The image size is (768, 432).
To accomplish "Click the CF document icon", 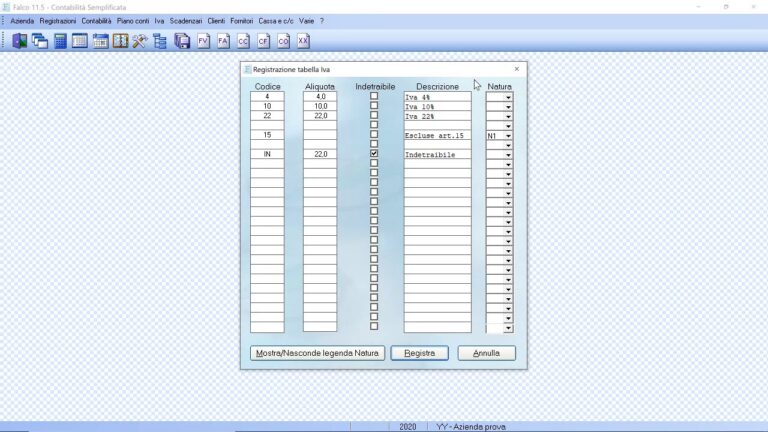I will tap(263, 41).
